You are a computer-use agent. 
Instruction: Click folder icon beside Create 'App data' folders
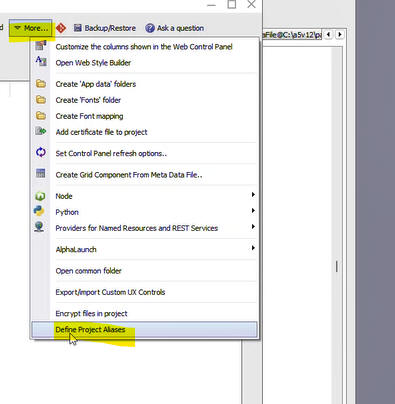(41, 83)
